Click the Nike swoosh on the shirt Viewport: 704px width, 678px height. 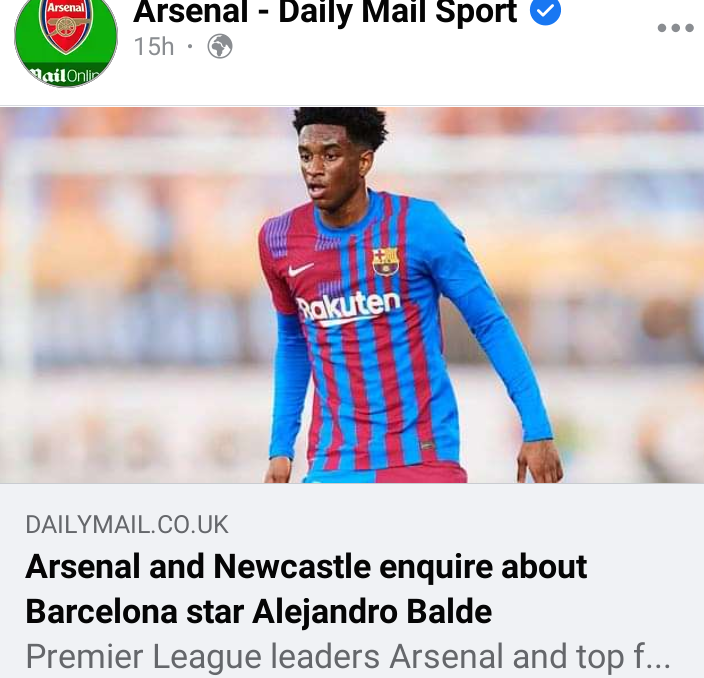(x=300, y=269)
